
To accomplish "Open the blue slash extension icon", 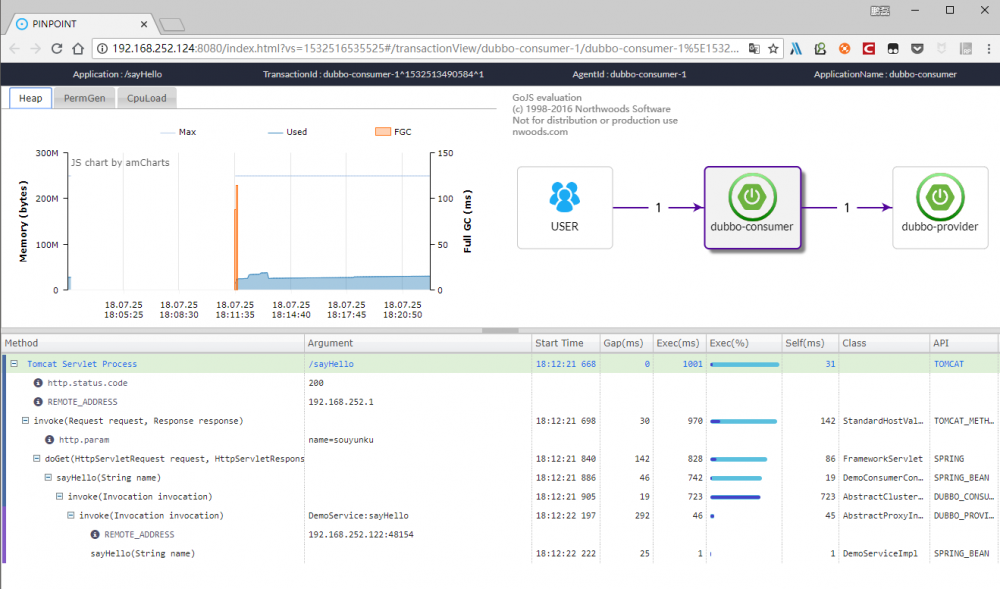I will tap(796, 48).
